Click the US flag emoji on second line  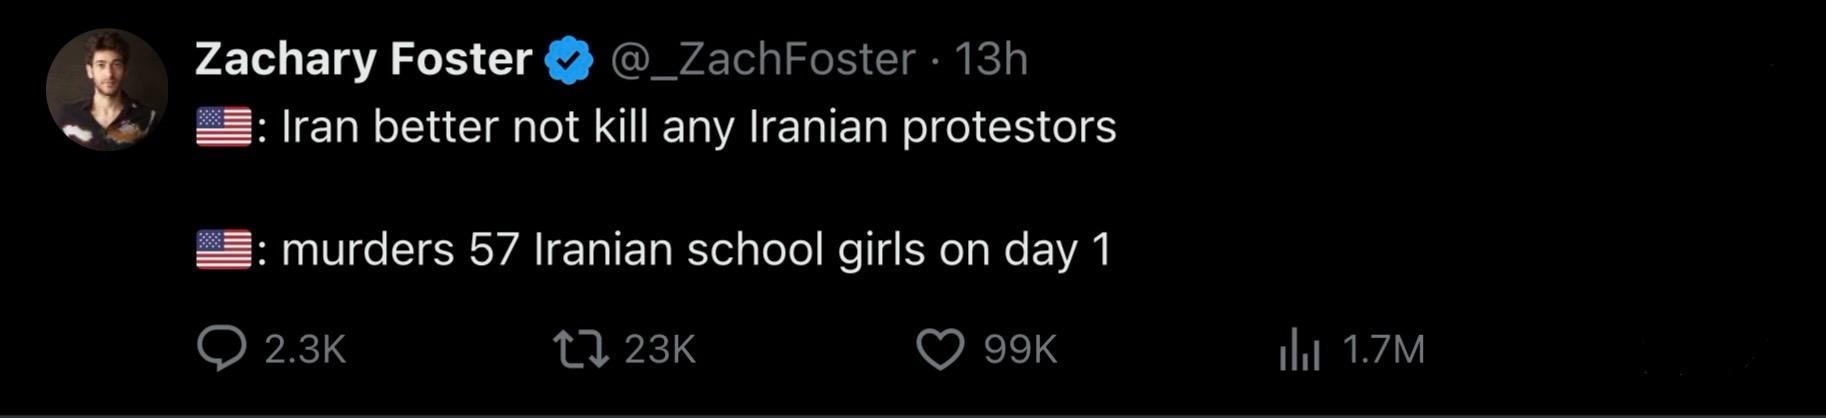[224, 249]
